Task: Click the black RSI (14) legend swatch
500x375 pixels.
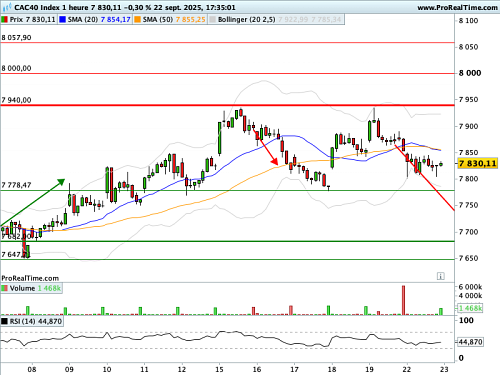Action: coord(5,321)
